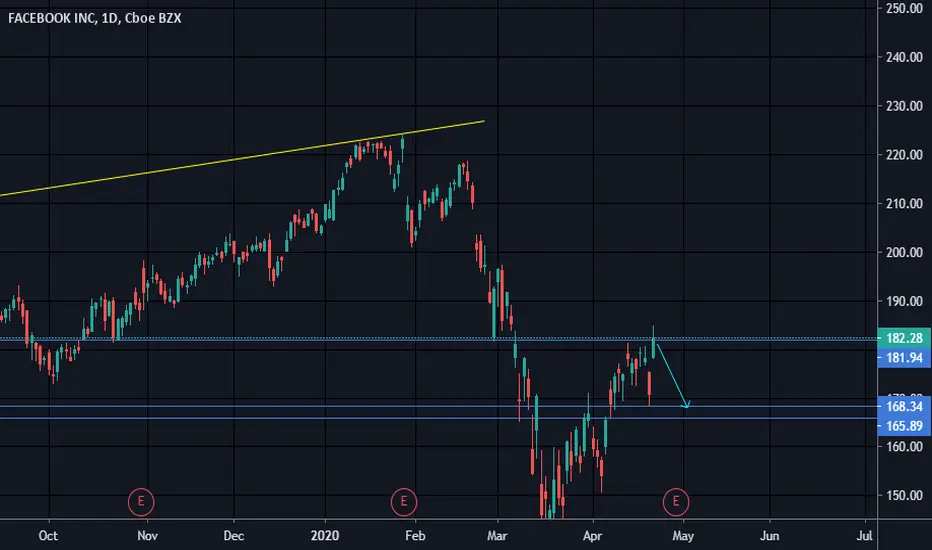Select the blue 165.89 price label
Screen dimensions: 932x550
coord(904,426)
